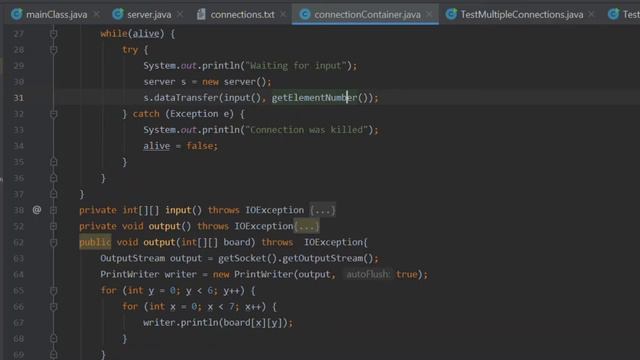
Task: Click the fold end marker on line 37
Action: click(53, 194)
